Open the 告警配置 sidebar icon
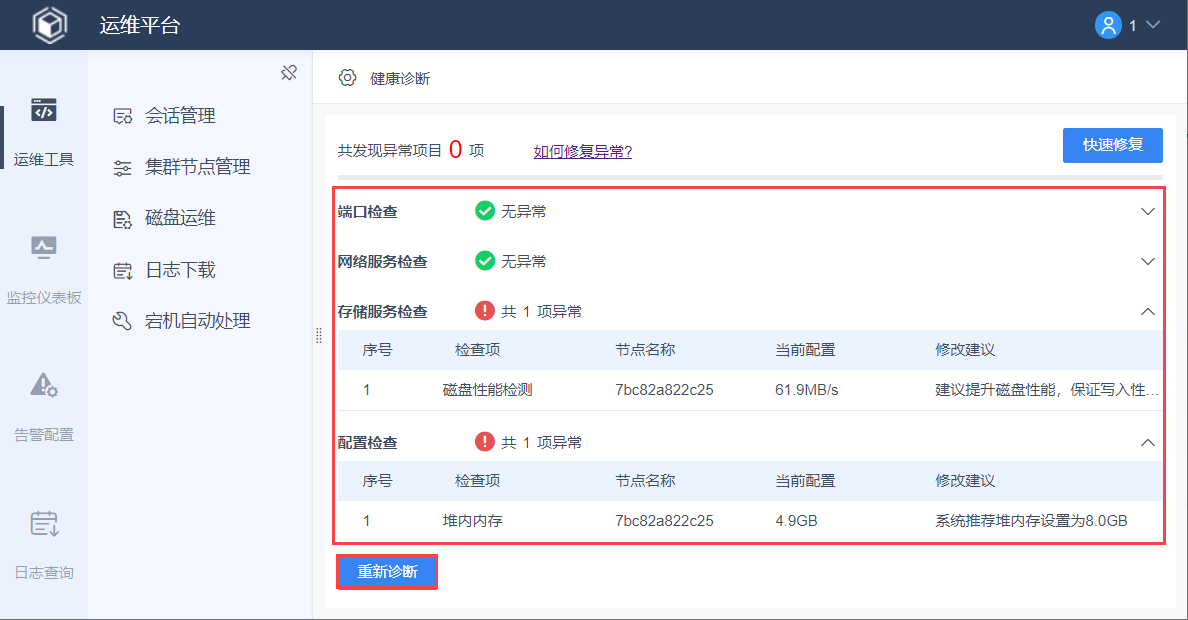Viewport: 1188px width, 620px height. click(43, 384)
